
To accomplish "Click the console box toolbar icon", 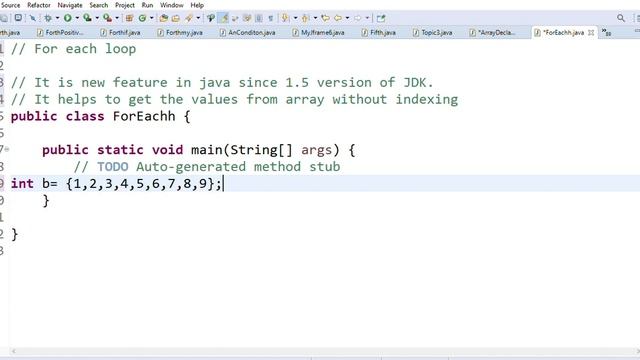I will coord(18,18).
